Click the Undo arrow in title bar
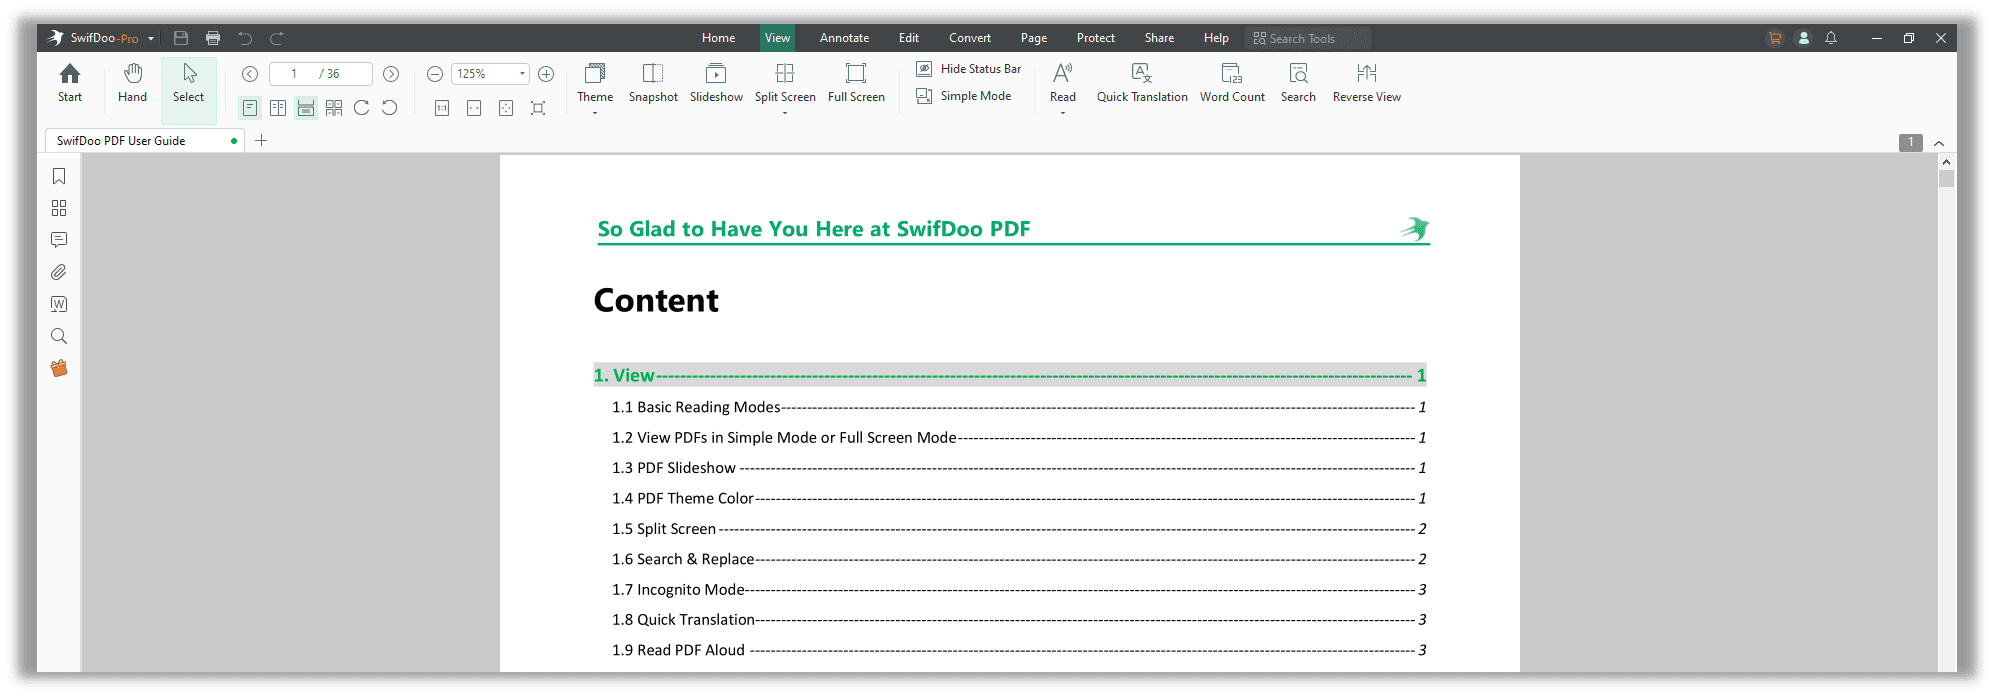The width and height of the screenshot is (1993, 698). (x=245, y=38)
